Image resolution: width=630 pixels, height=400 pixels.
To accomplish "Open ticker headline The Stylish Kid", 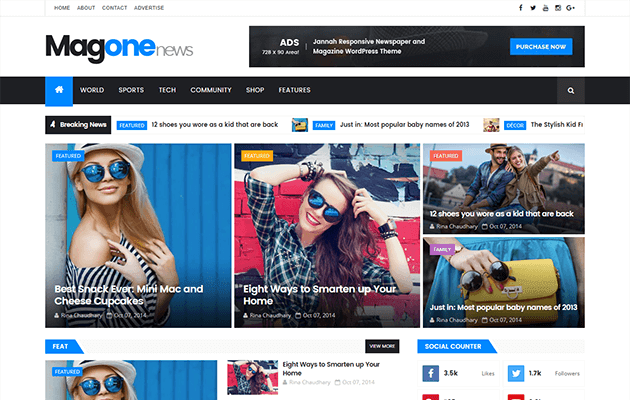I will (x=557, y=125).
